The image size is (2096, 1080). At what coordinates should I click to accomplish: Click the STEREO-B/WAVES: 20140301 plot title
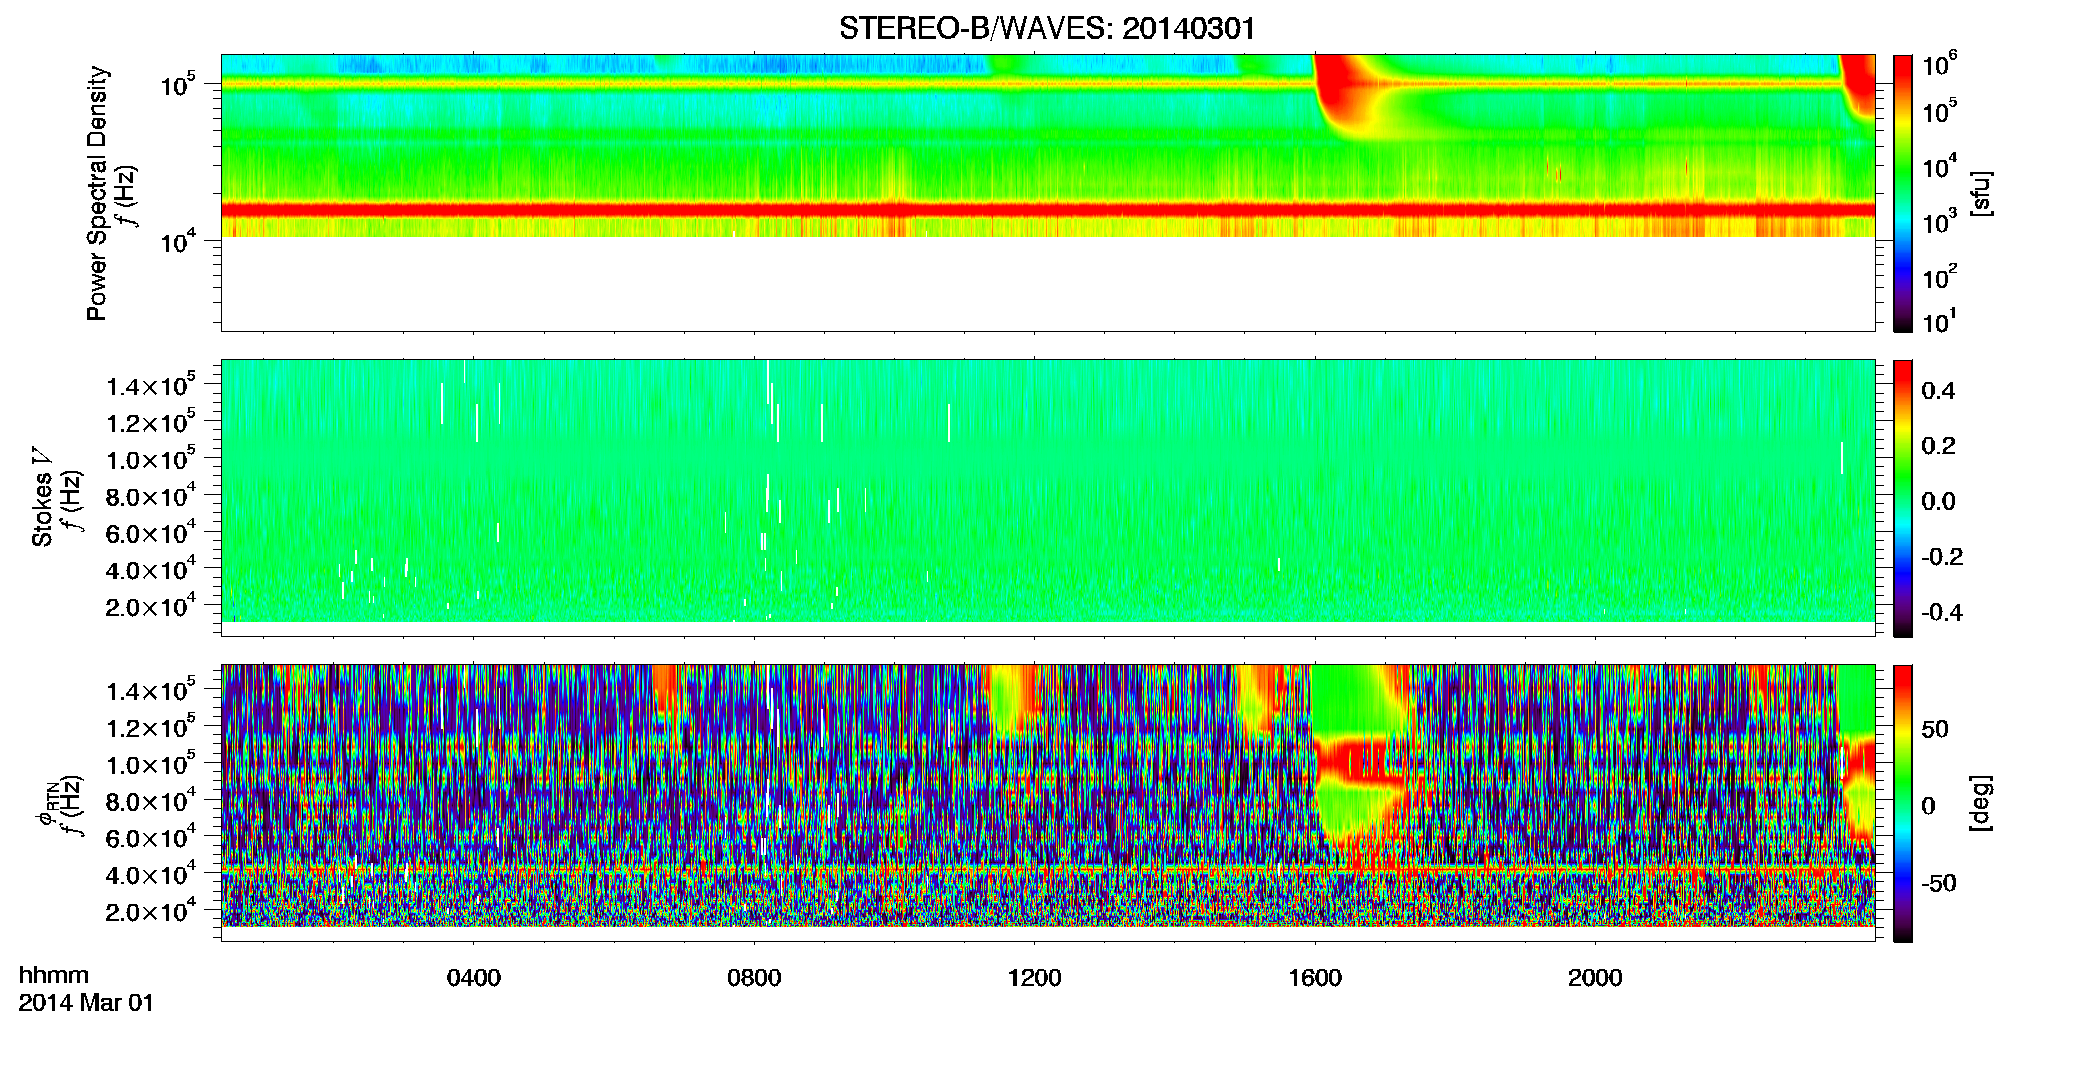tap(1047, 28)
